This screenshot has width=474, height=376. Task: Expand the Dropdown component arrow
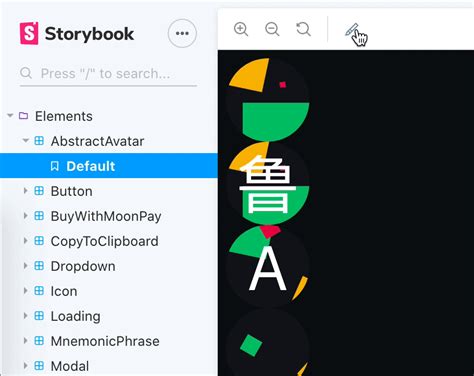[25, 266]
